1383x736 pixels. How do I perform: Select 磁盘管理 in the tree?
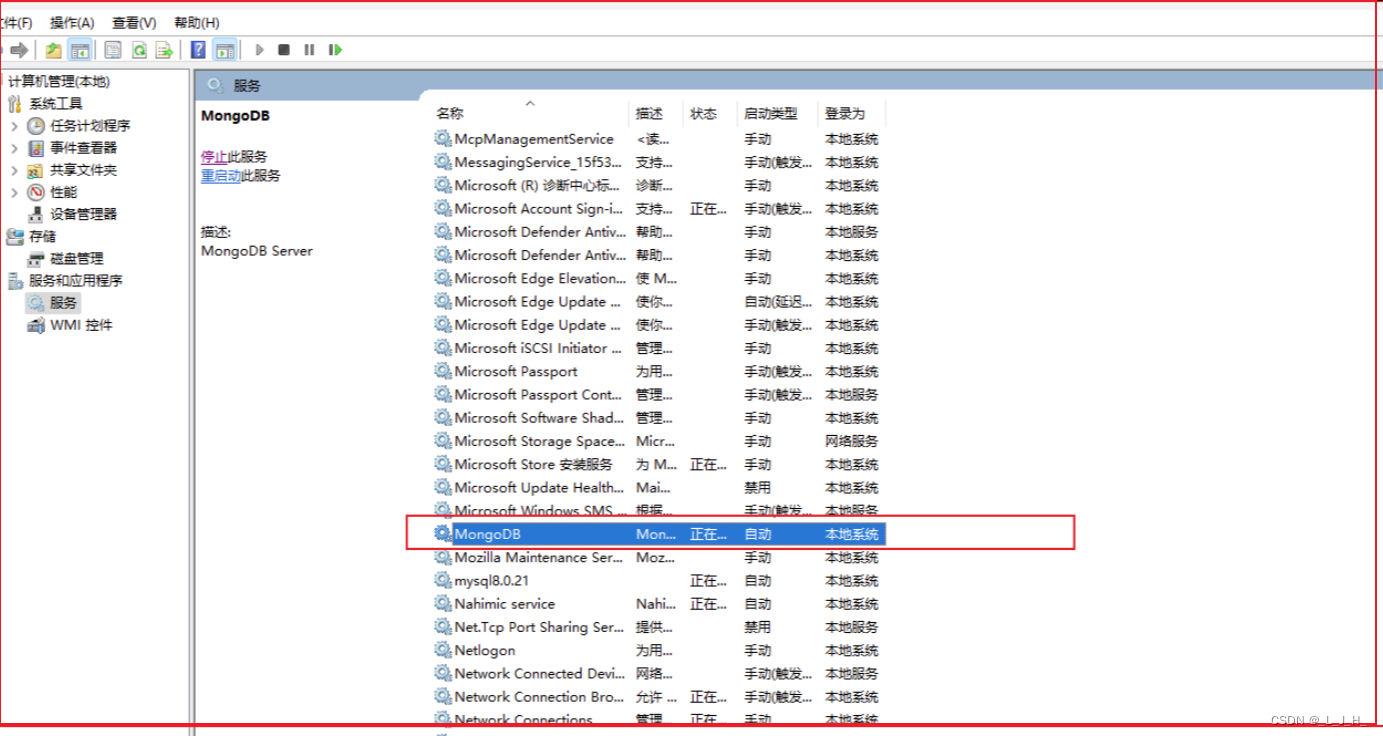tap(77, 258)
